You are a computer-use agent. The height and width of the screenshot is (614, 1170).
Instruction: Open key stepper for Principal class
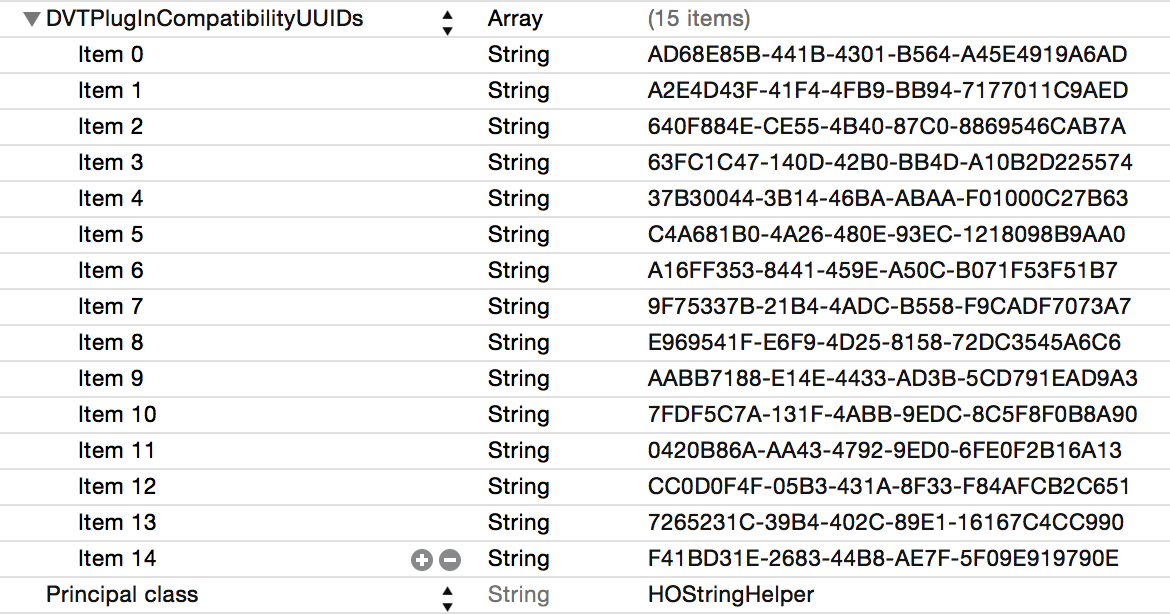tap(447, 598)
